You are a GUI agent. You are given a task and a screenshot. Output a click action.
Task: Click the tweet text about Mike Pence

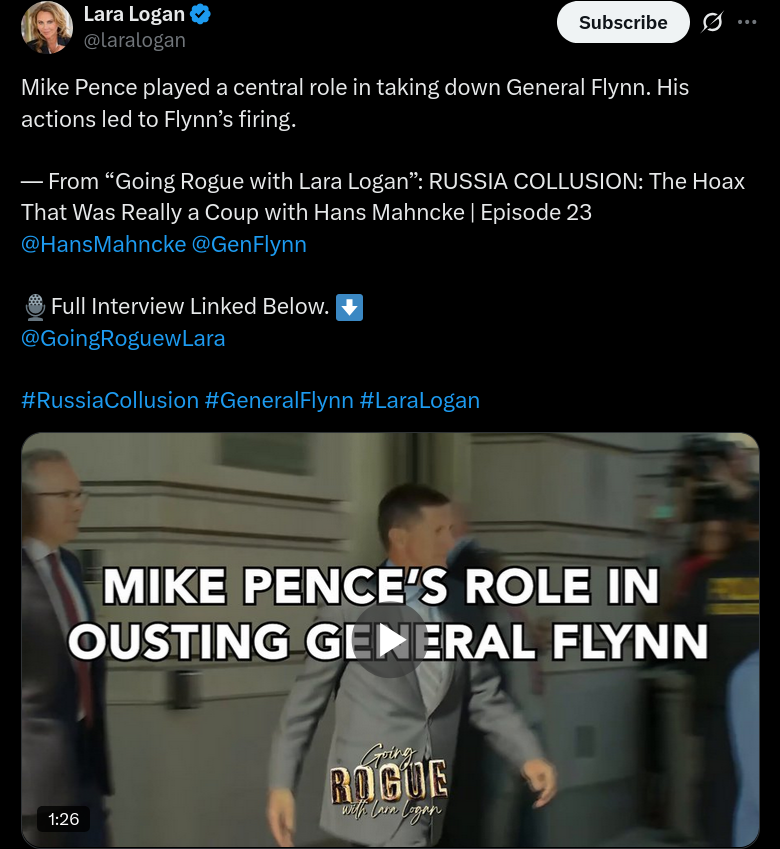point(355,103)
